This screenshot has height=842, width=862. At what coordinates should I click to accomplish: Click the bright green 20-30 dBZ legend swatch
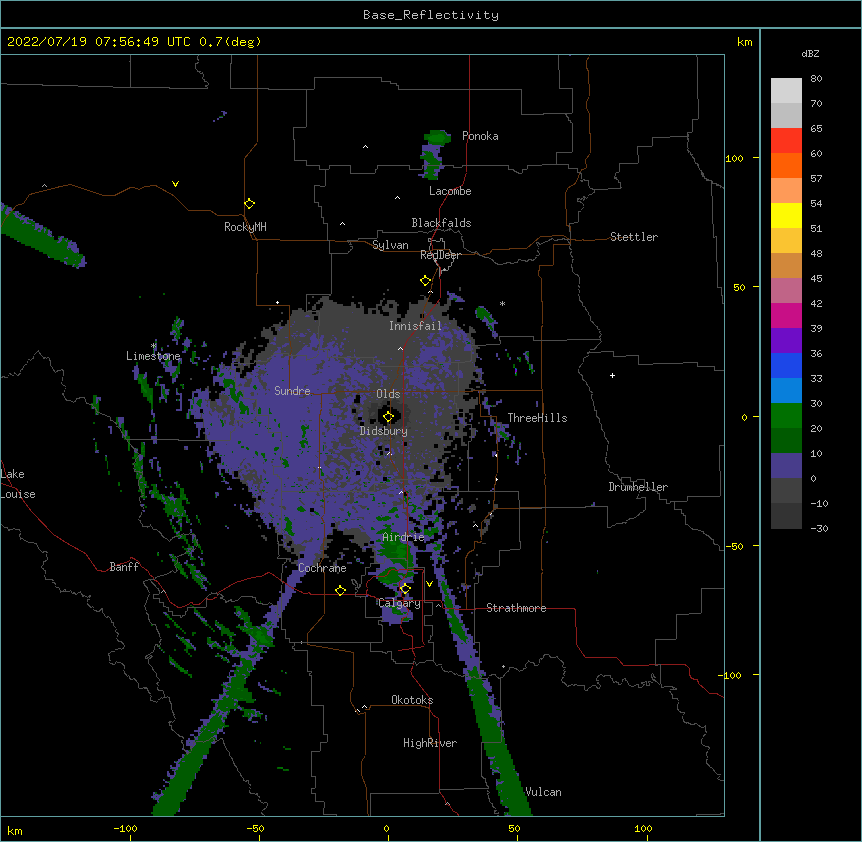pyautogui.click(x=786, y=416)
